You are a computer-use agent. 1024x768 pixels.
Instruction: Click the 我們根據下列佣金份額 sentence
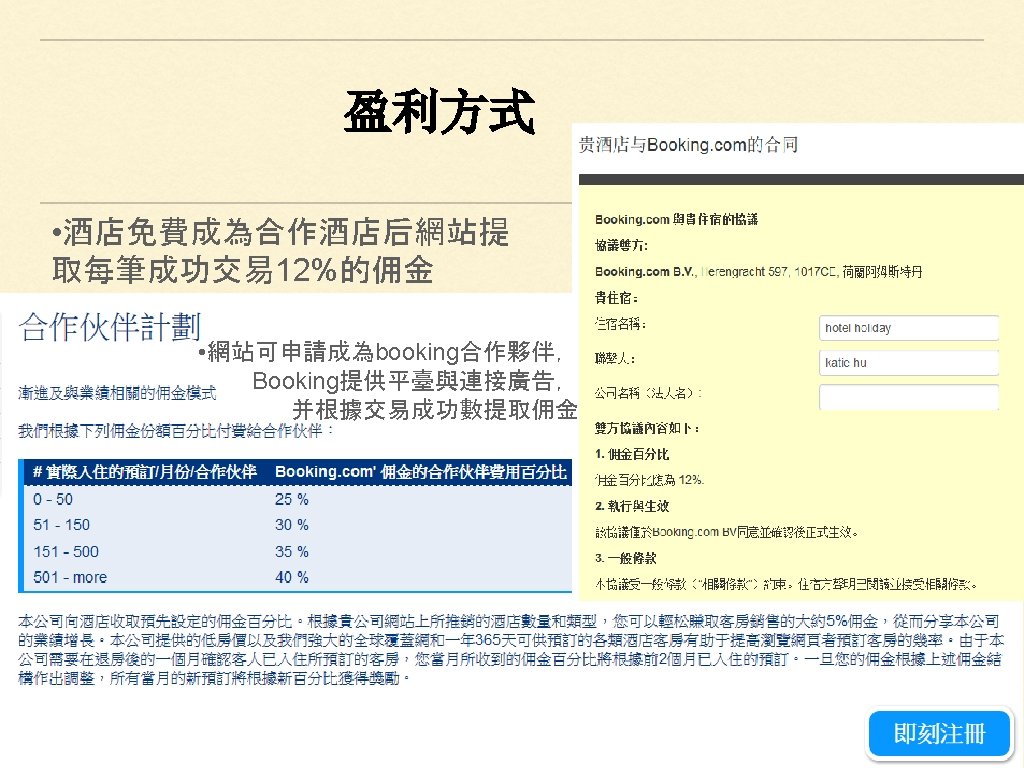point(176,431)
